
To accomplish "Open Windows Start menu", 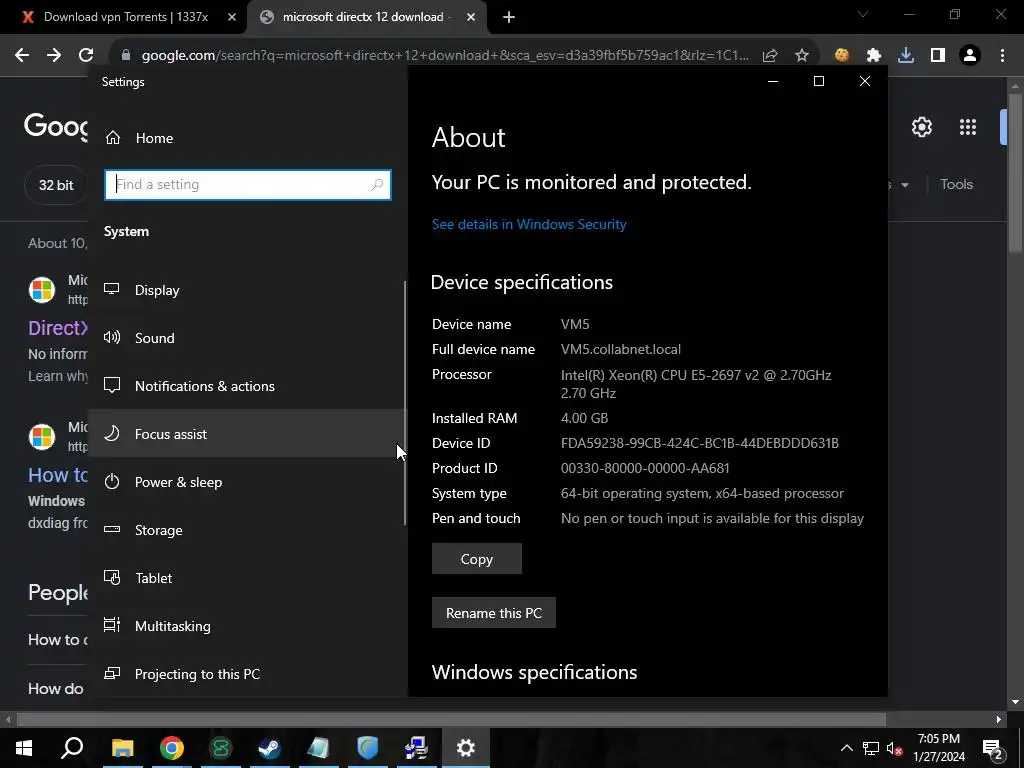I will pyautogui.click(x=24, y=748).
